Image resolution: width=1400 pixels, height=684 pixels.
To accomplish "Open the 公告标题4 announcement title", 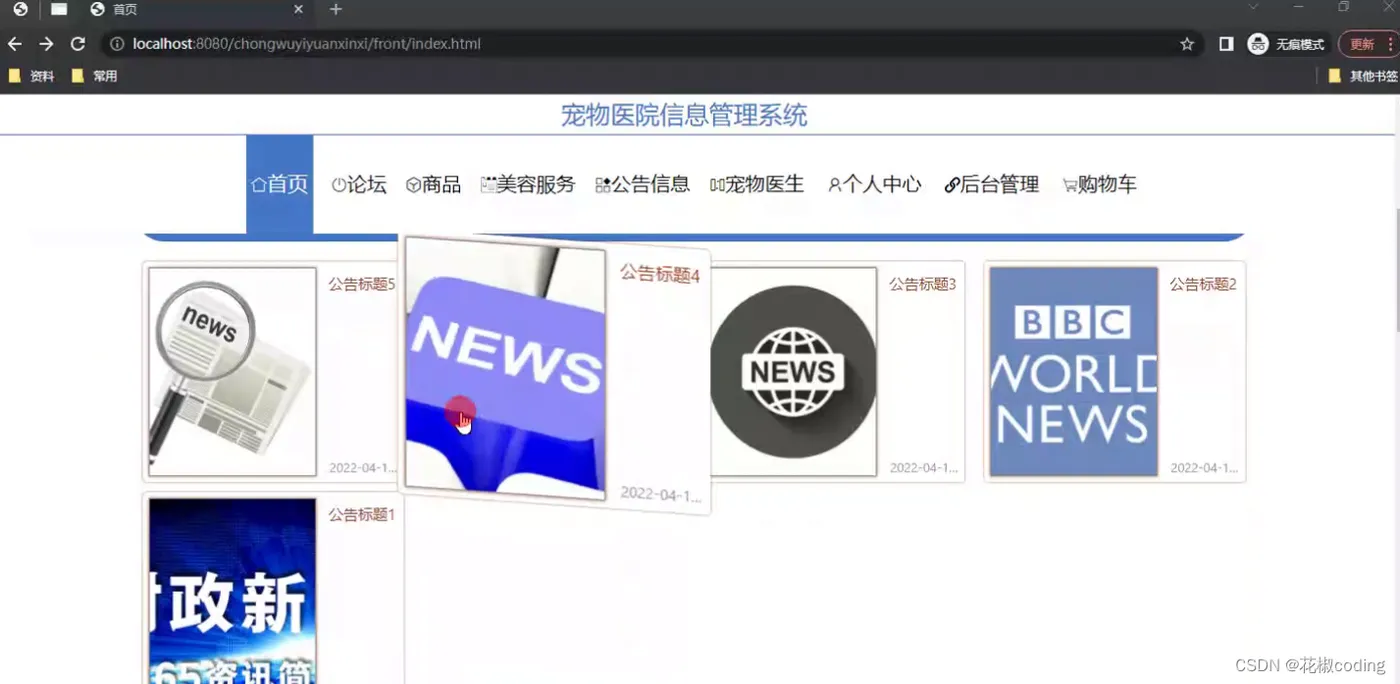I will tap(660, 274).
